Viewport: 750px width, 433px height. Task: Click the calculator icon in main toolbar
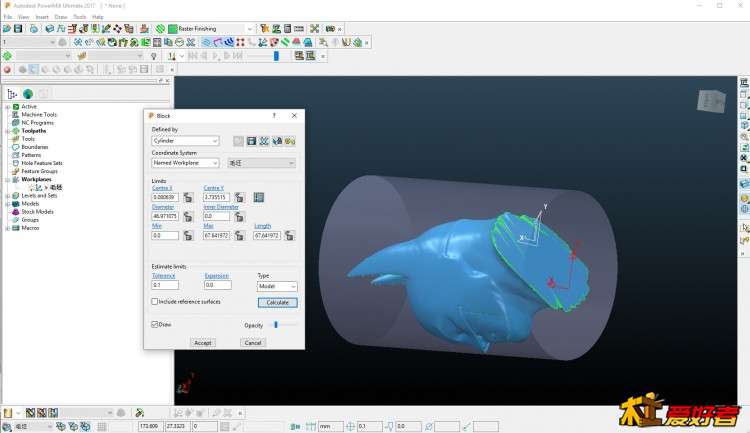click(x=287, y=29)
